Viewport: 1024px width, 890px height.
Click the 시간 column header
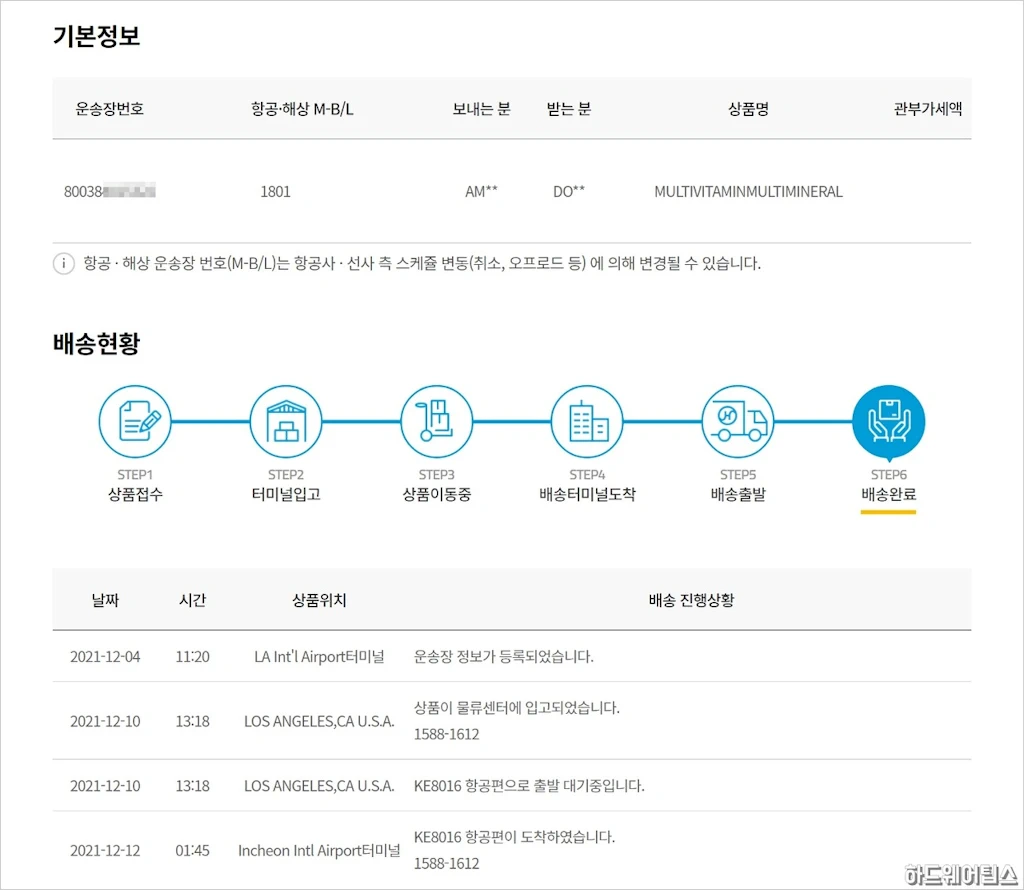193,600
